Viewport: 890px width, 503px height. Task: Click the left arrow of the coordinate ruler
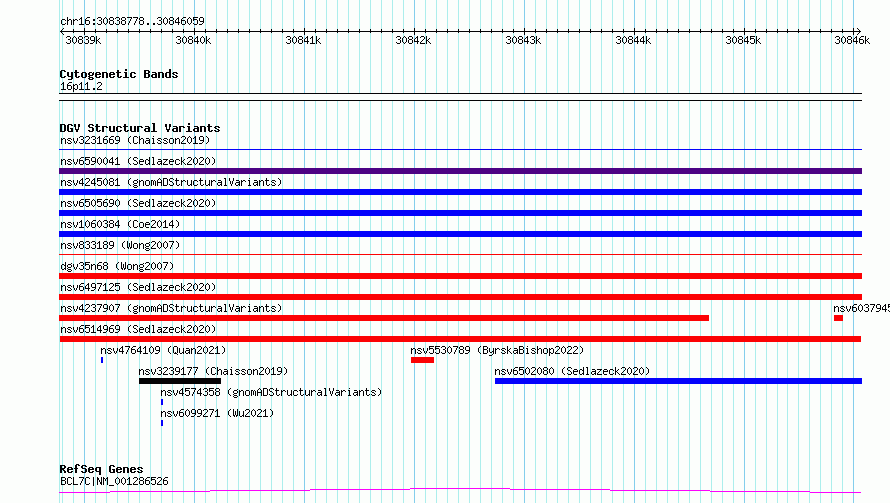62,31
